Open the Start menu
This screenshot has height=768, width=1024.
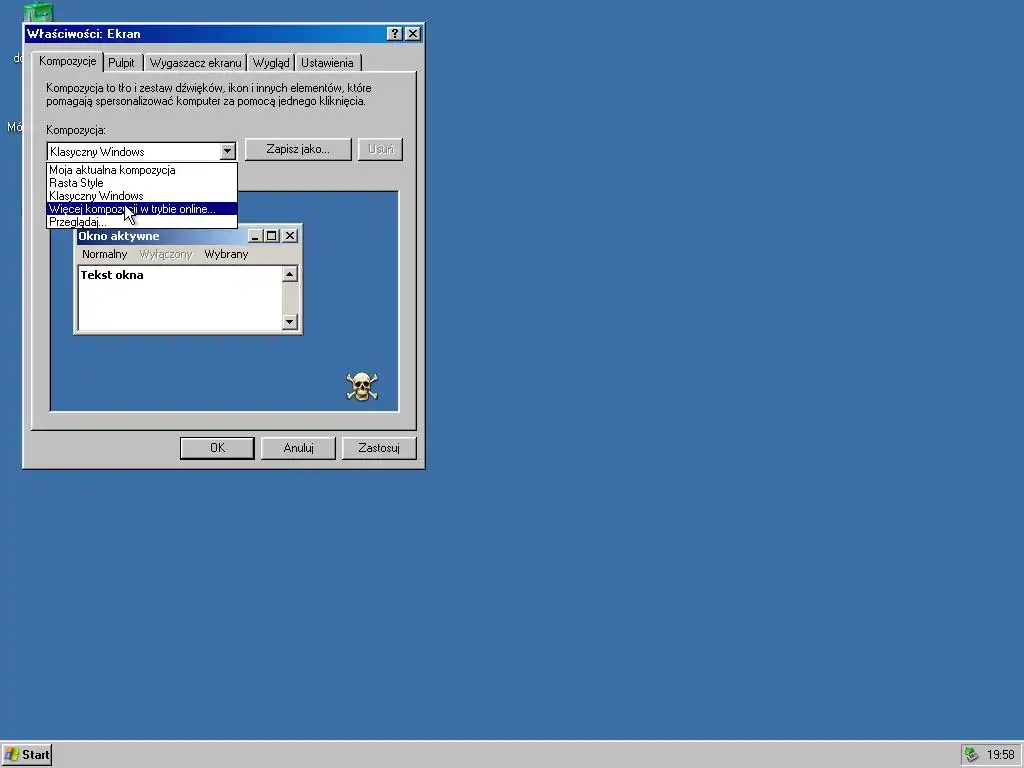[27, 755]
